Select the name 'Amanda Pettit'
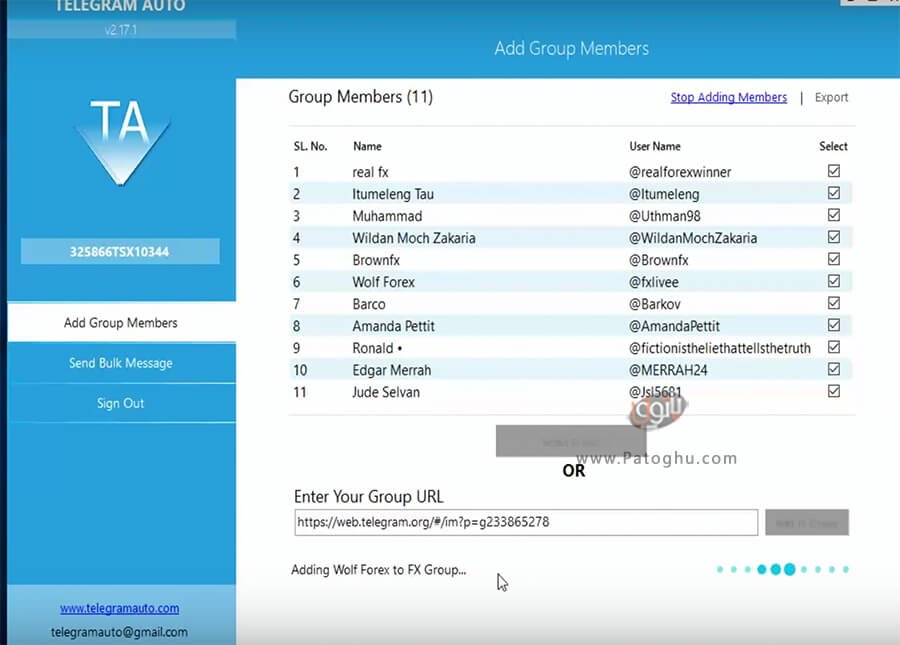 point(393,327)
